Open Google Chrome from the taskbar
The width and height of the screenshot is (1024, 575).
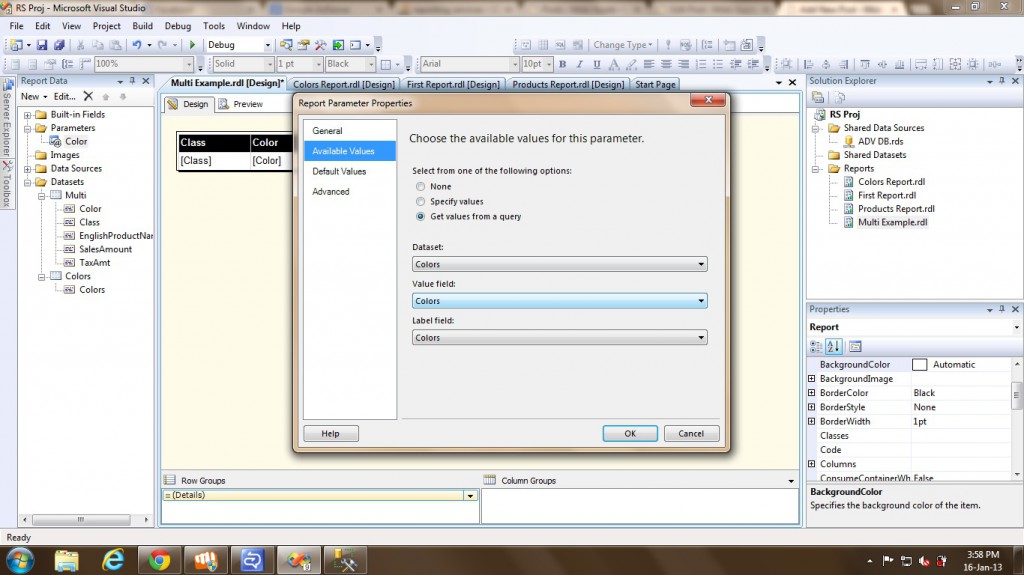tap(157, 558)
